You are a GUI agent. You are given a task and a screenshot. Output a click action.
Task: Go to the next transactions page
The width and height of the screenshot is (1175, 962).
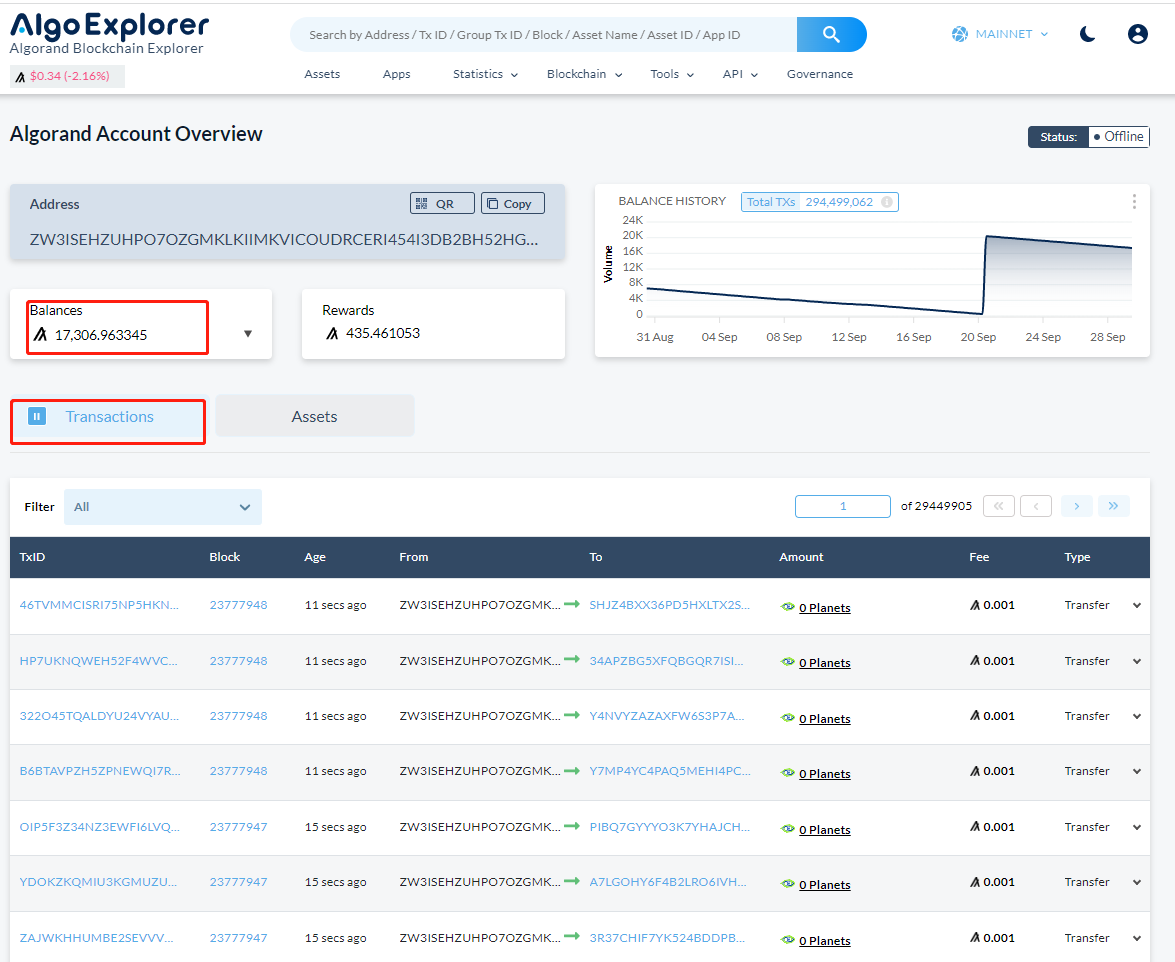coord(1076,506)
